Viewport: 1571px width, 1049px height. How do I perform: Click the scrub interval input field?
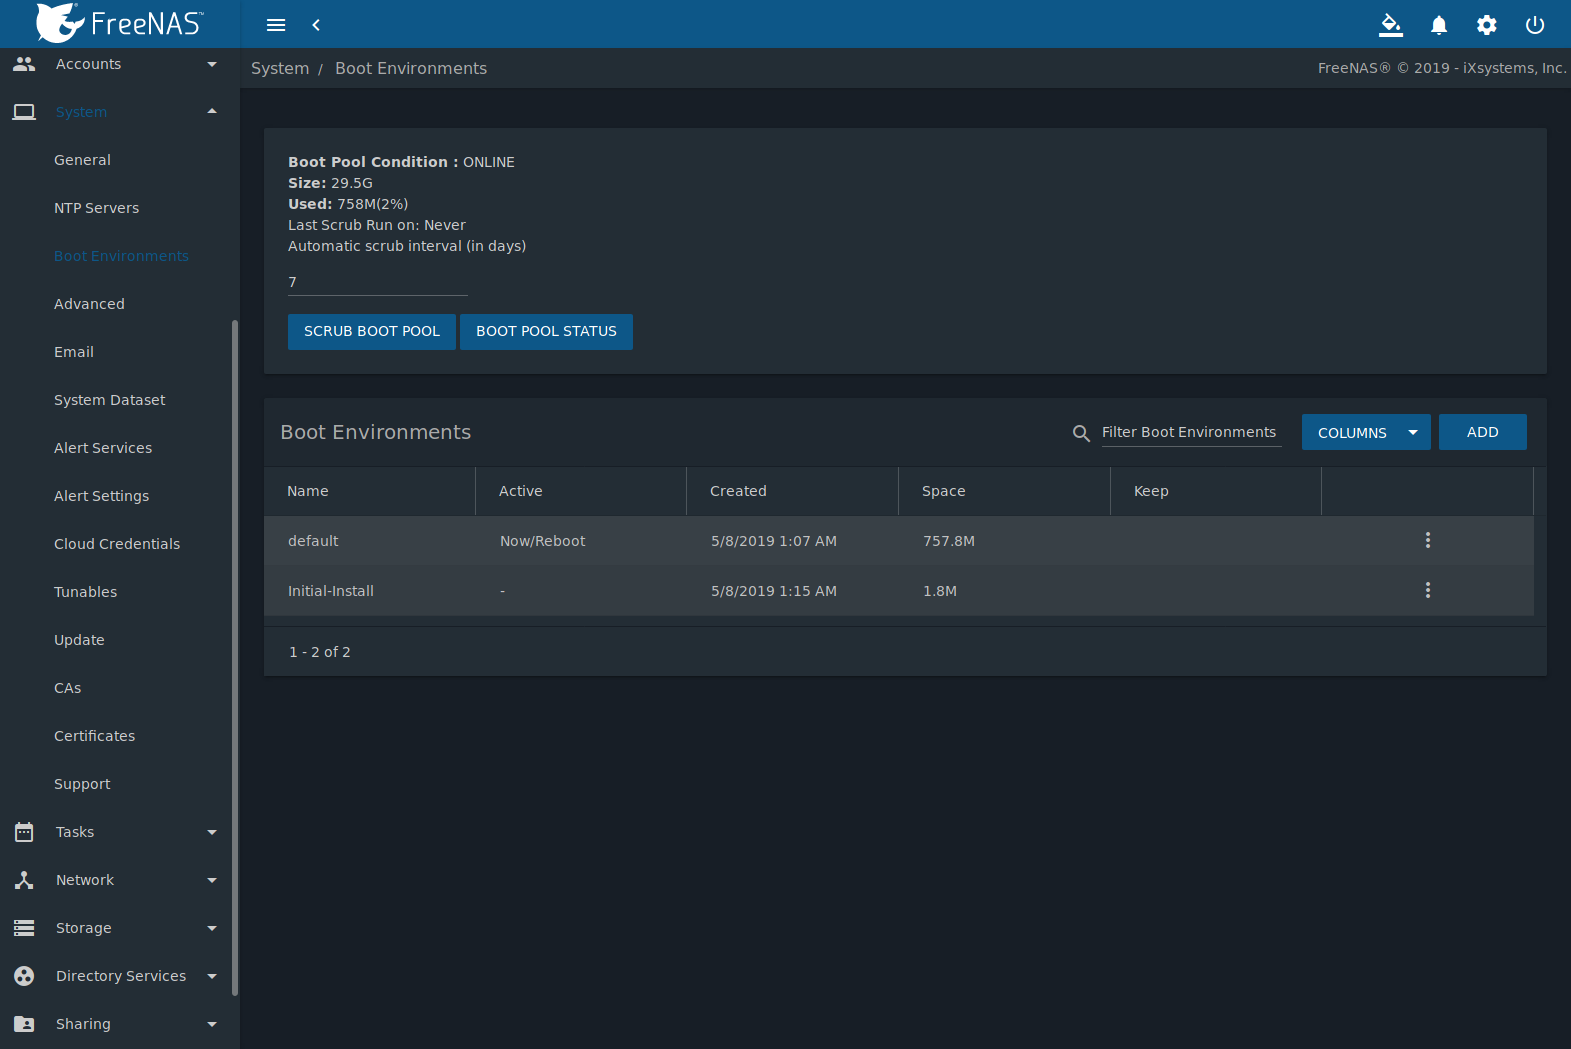[378, 282]
